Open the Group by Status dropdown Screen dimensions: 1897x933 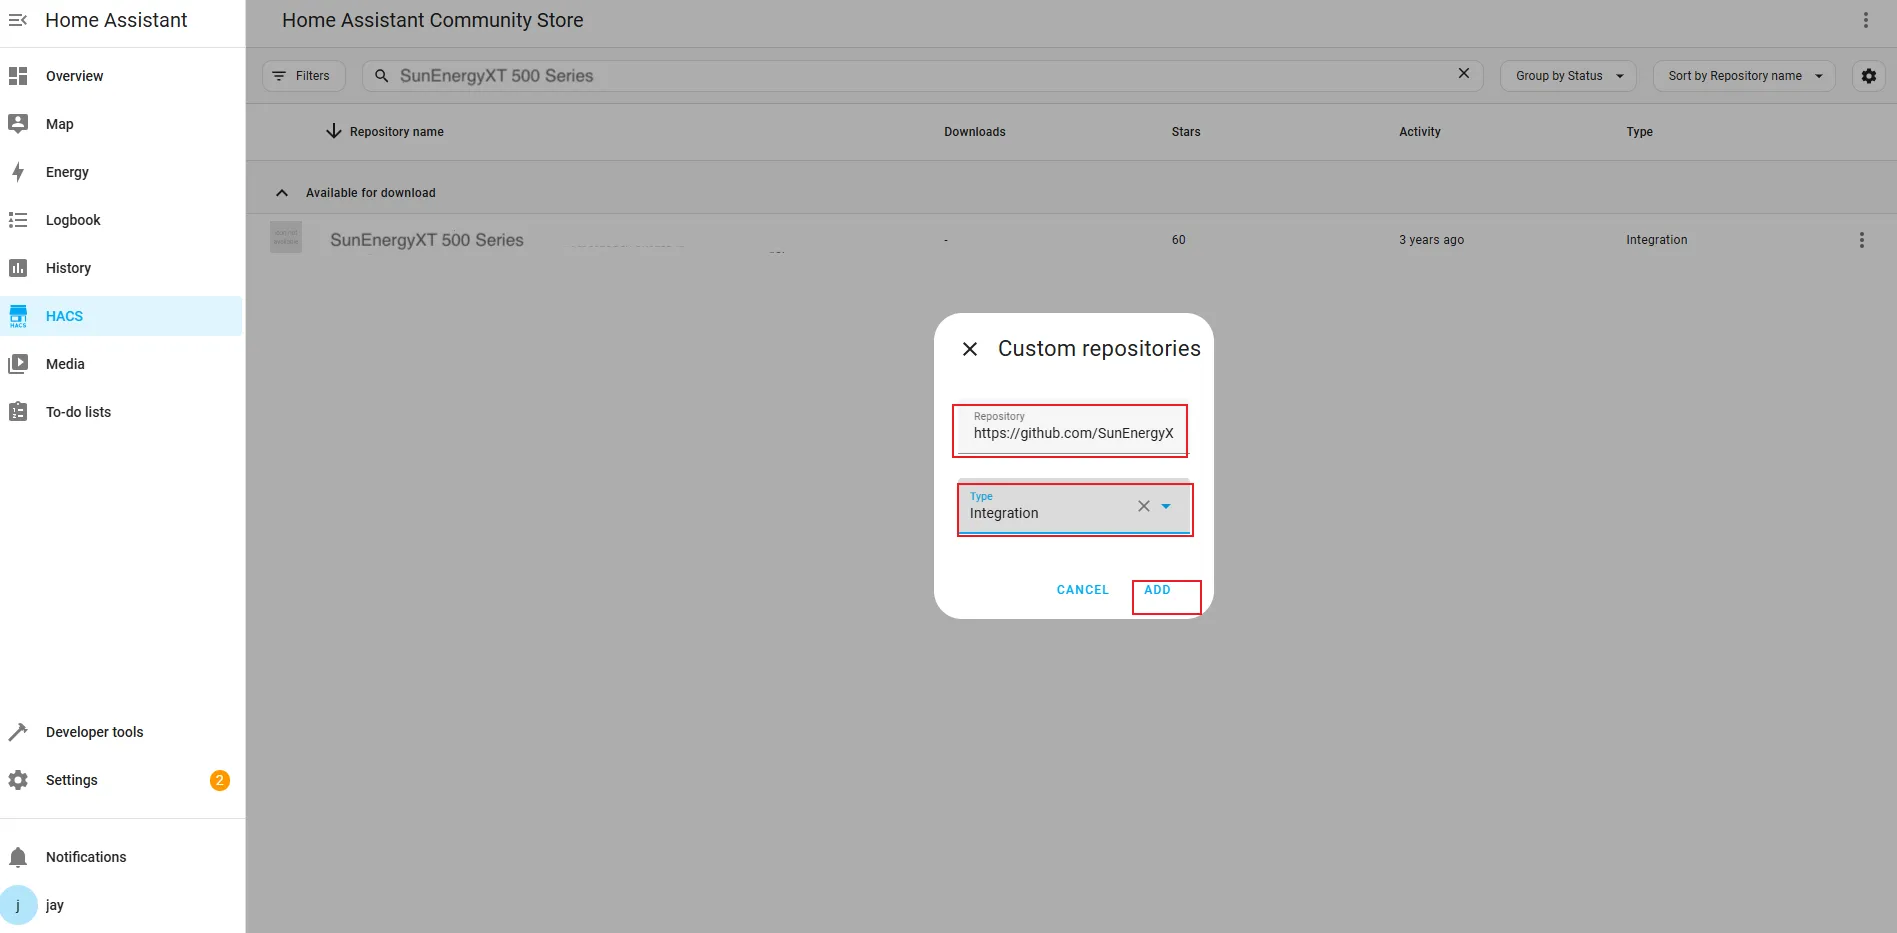pos(1567,76)
